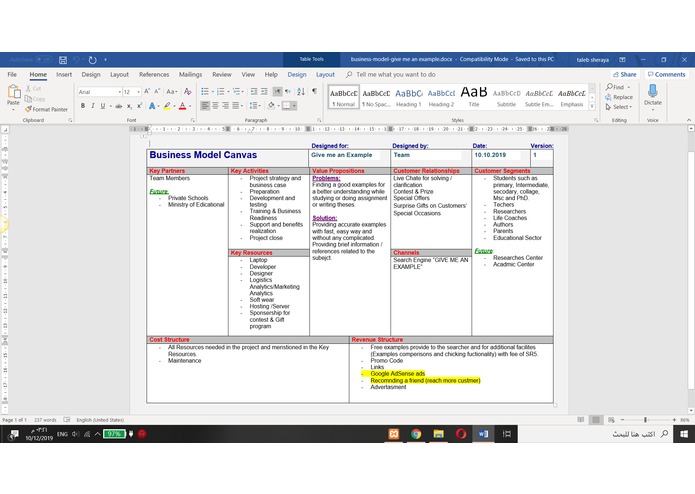
Task: Click the Center alignment icon
Action: [215, 106]
